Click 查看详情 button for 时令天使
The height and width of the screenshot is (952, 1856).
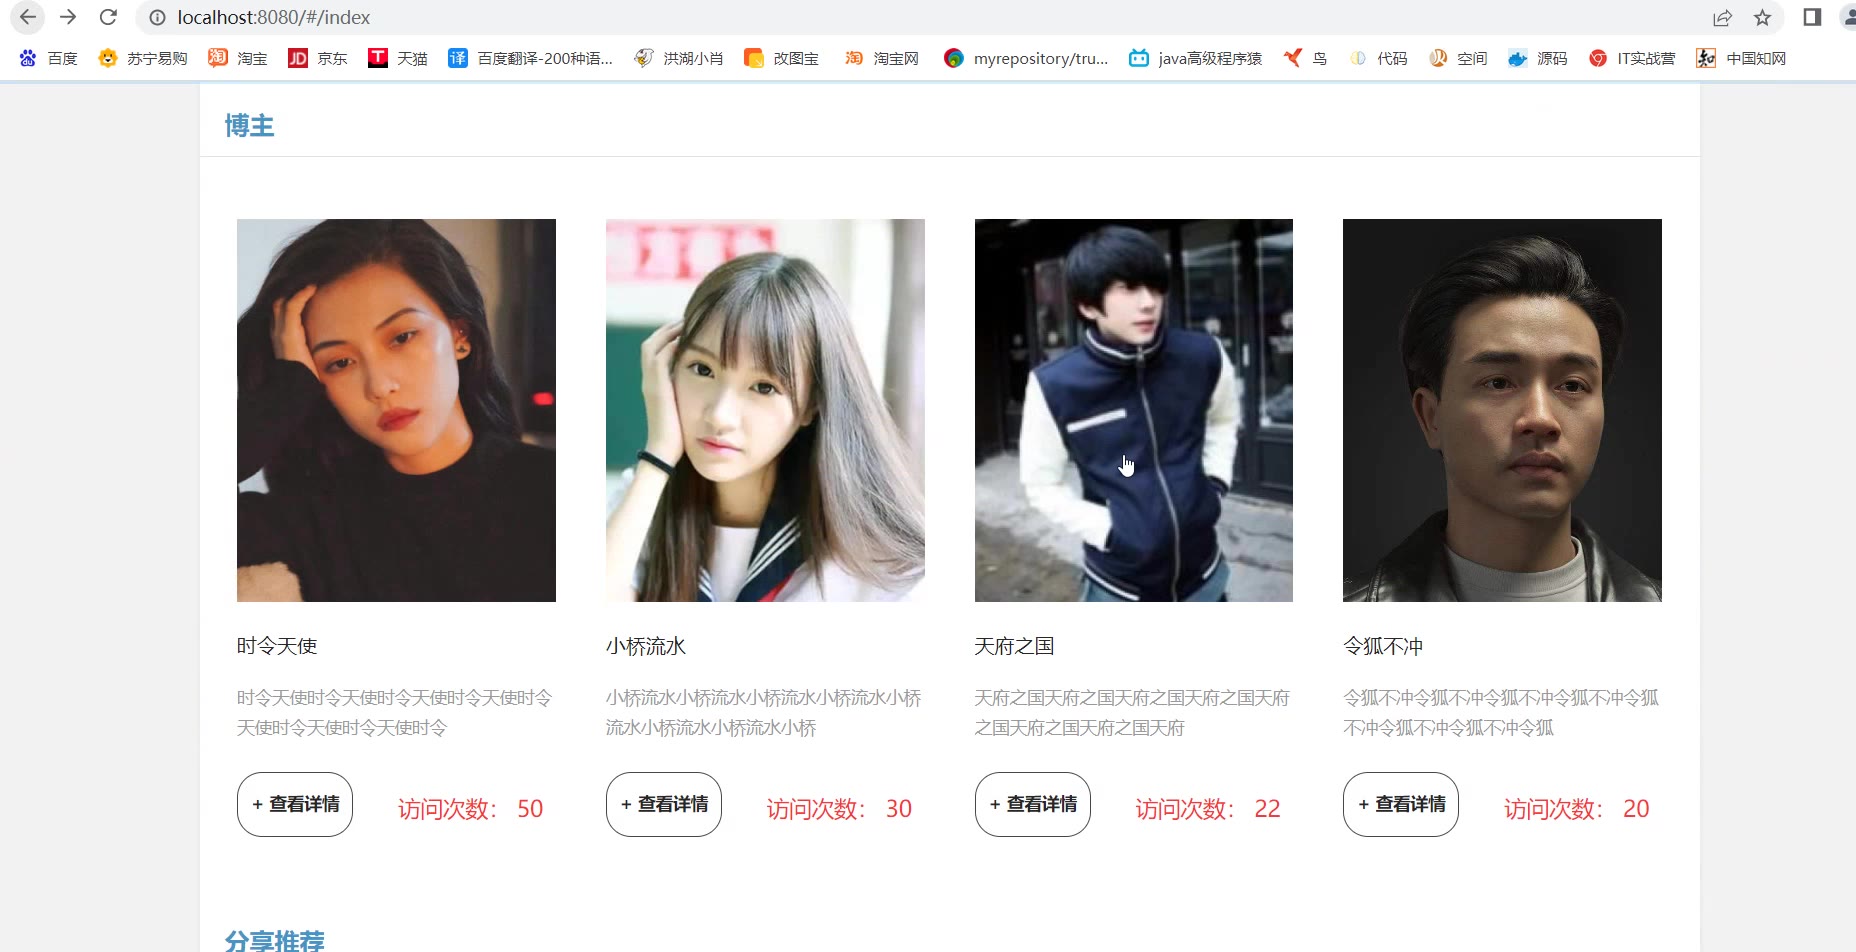[295, 804]
